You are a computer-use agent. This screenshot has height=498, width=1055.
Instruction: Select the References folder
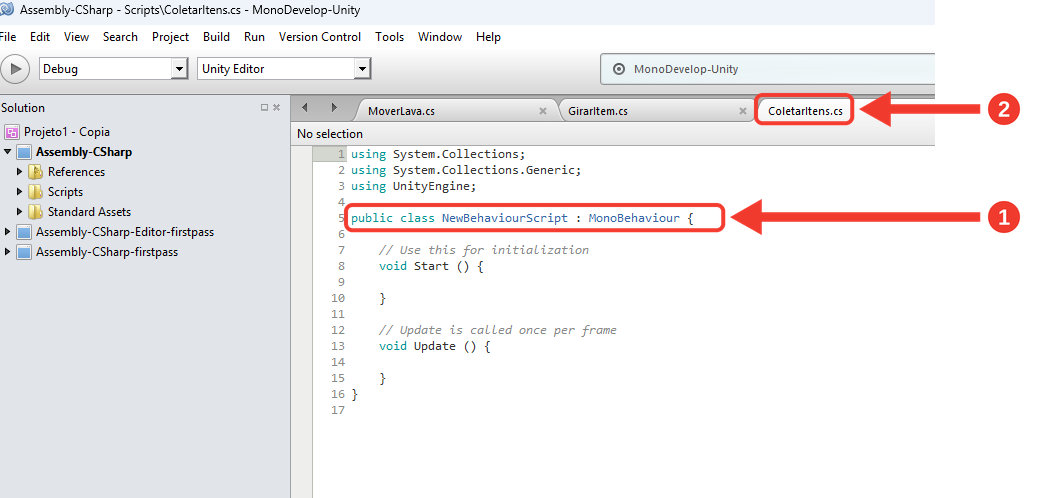(x=77, y=172)
